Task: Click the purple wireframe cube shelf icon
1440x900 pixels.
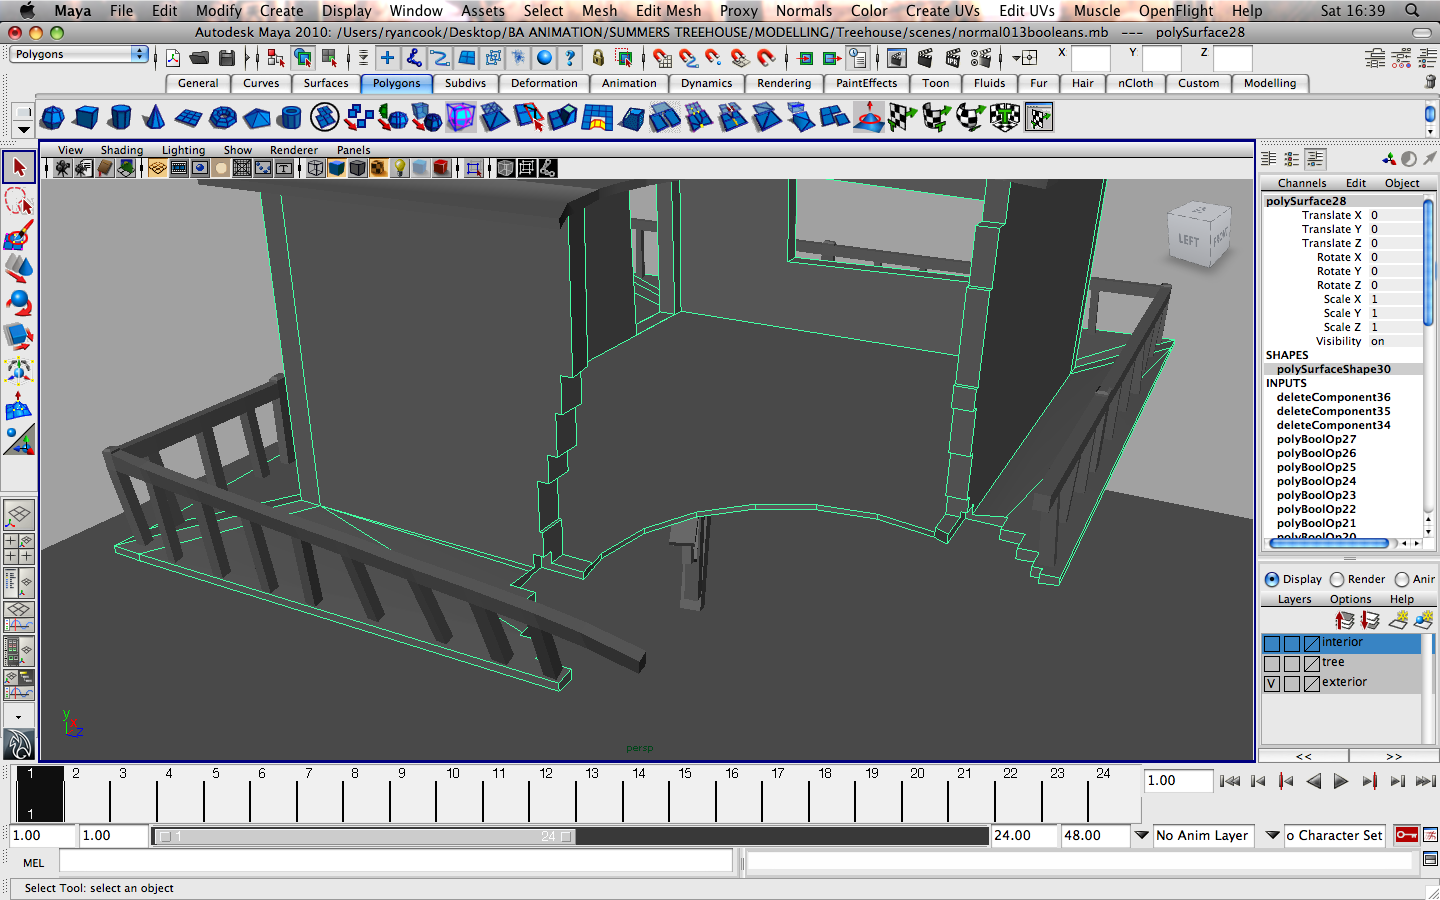Action: tap(461, 118)
